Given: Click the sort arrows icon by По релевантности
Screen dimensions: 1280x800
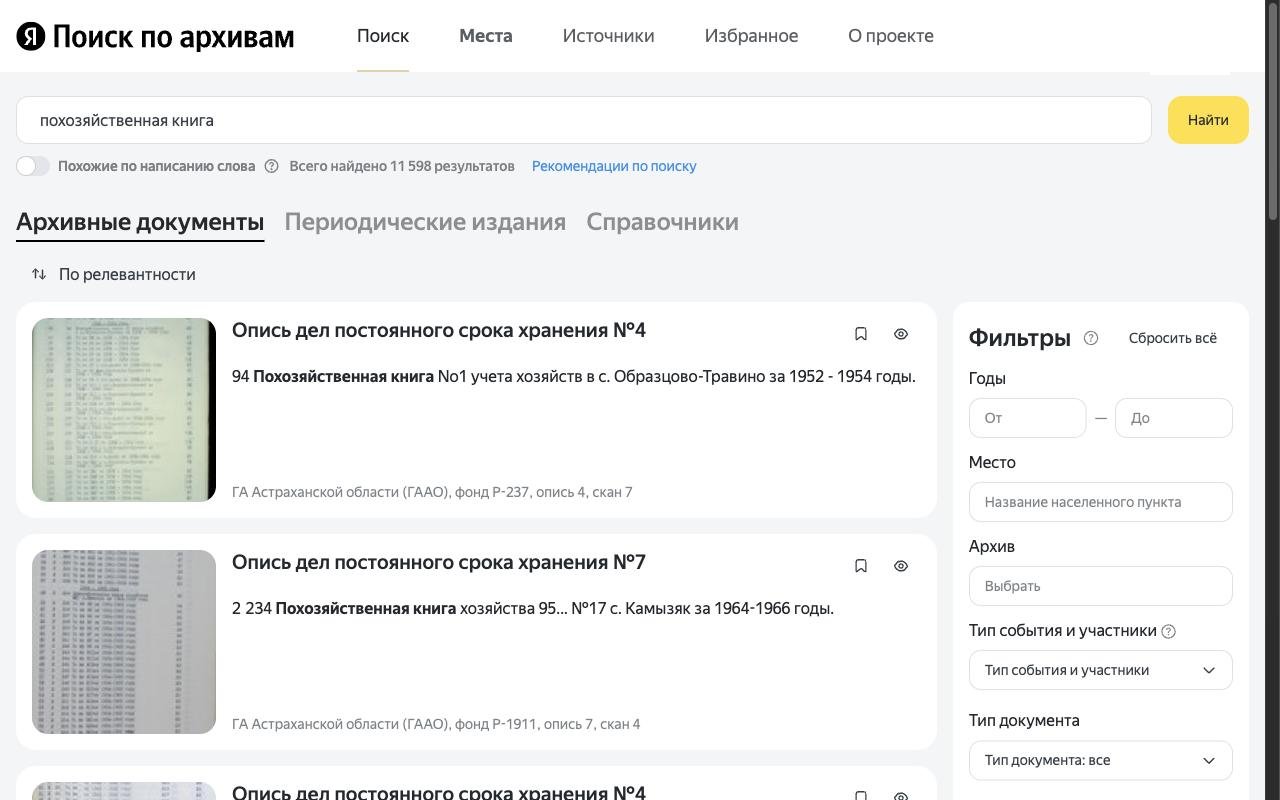Looking at the screenshot, I should [39, 274].
